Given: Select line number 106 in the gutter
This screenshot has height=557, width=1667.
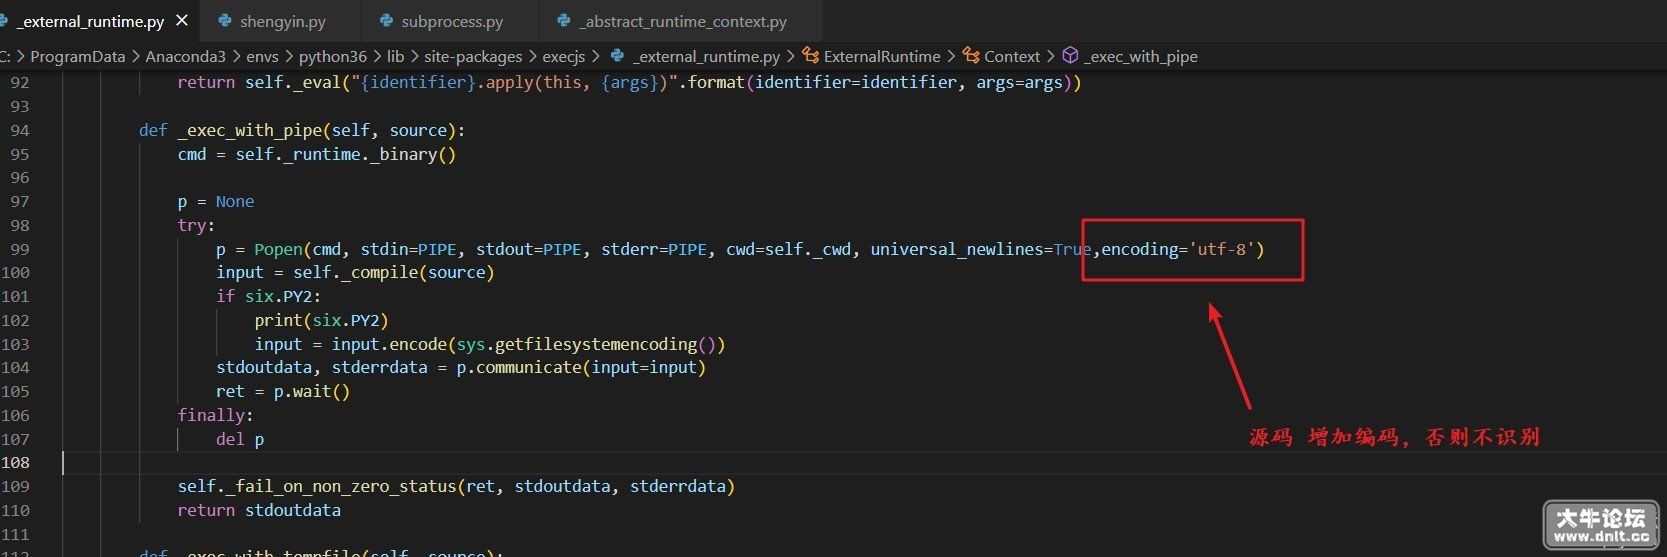Looking at the screenshot, I should coord(16,415).
